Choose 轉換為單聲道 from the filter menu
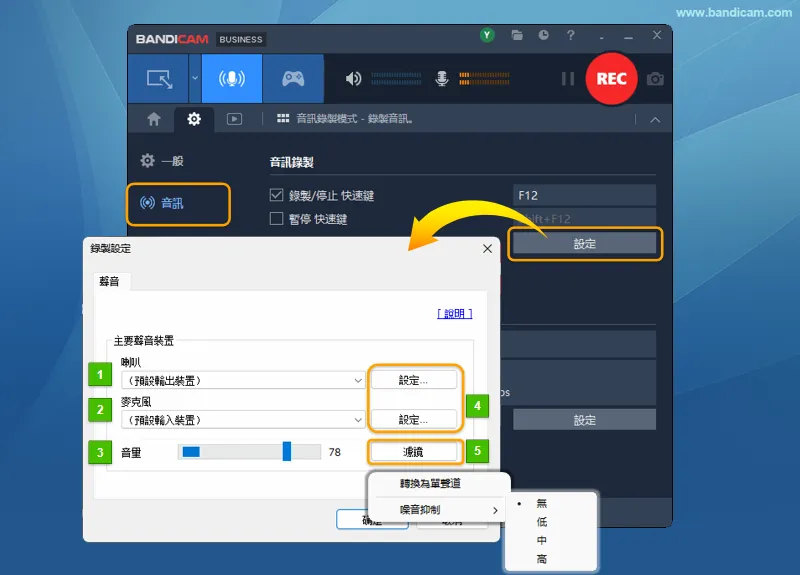 430,483
